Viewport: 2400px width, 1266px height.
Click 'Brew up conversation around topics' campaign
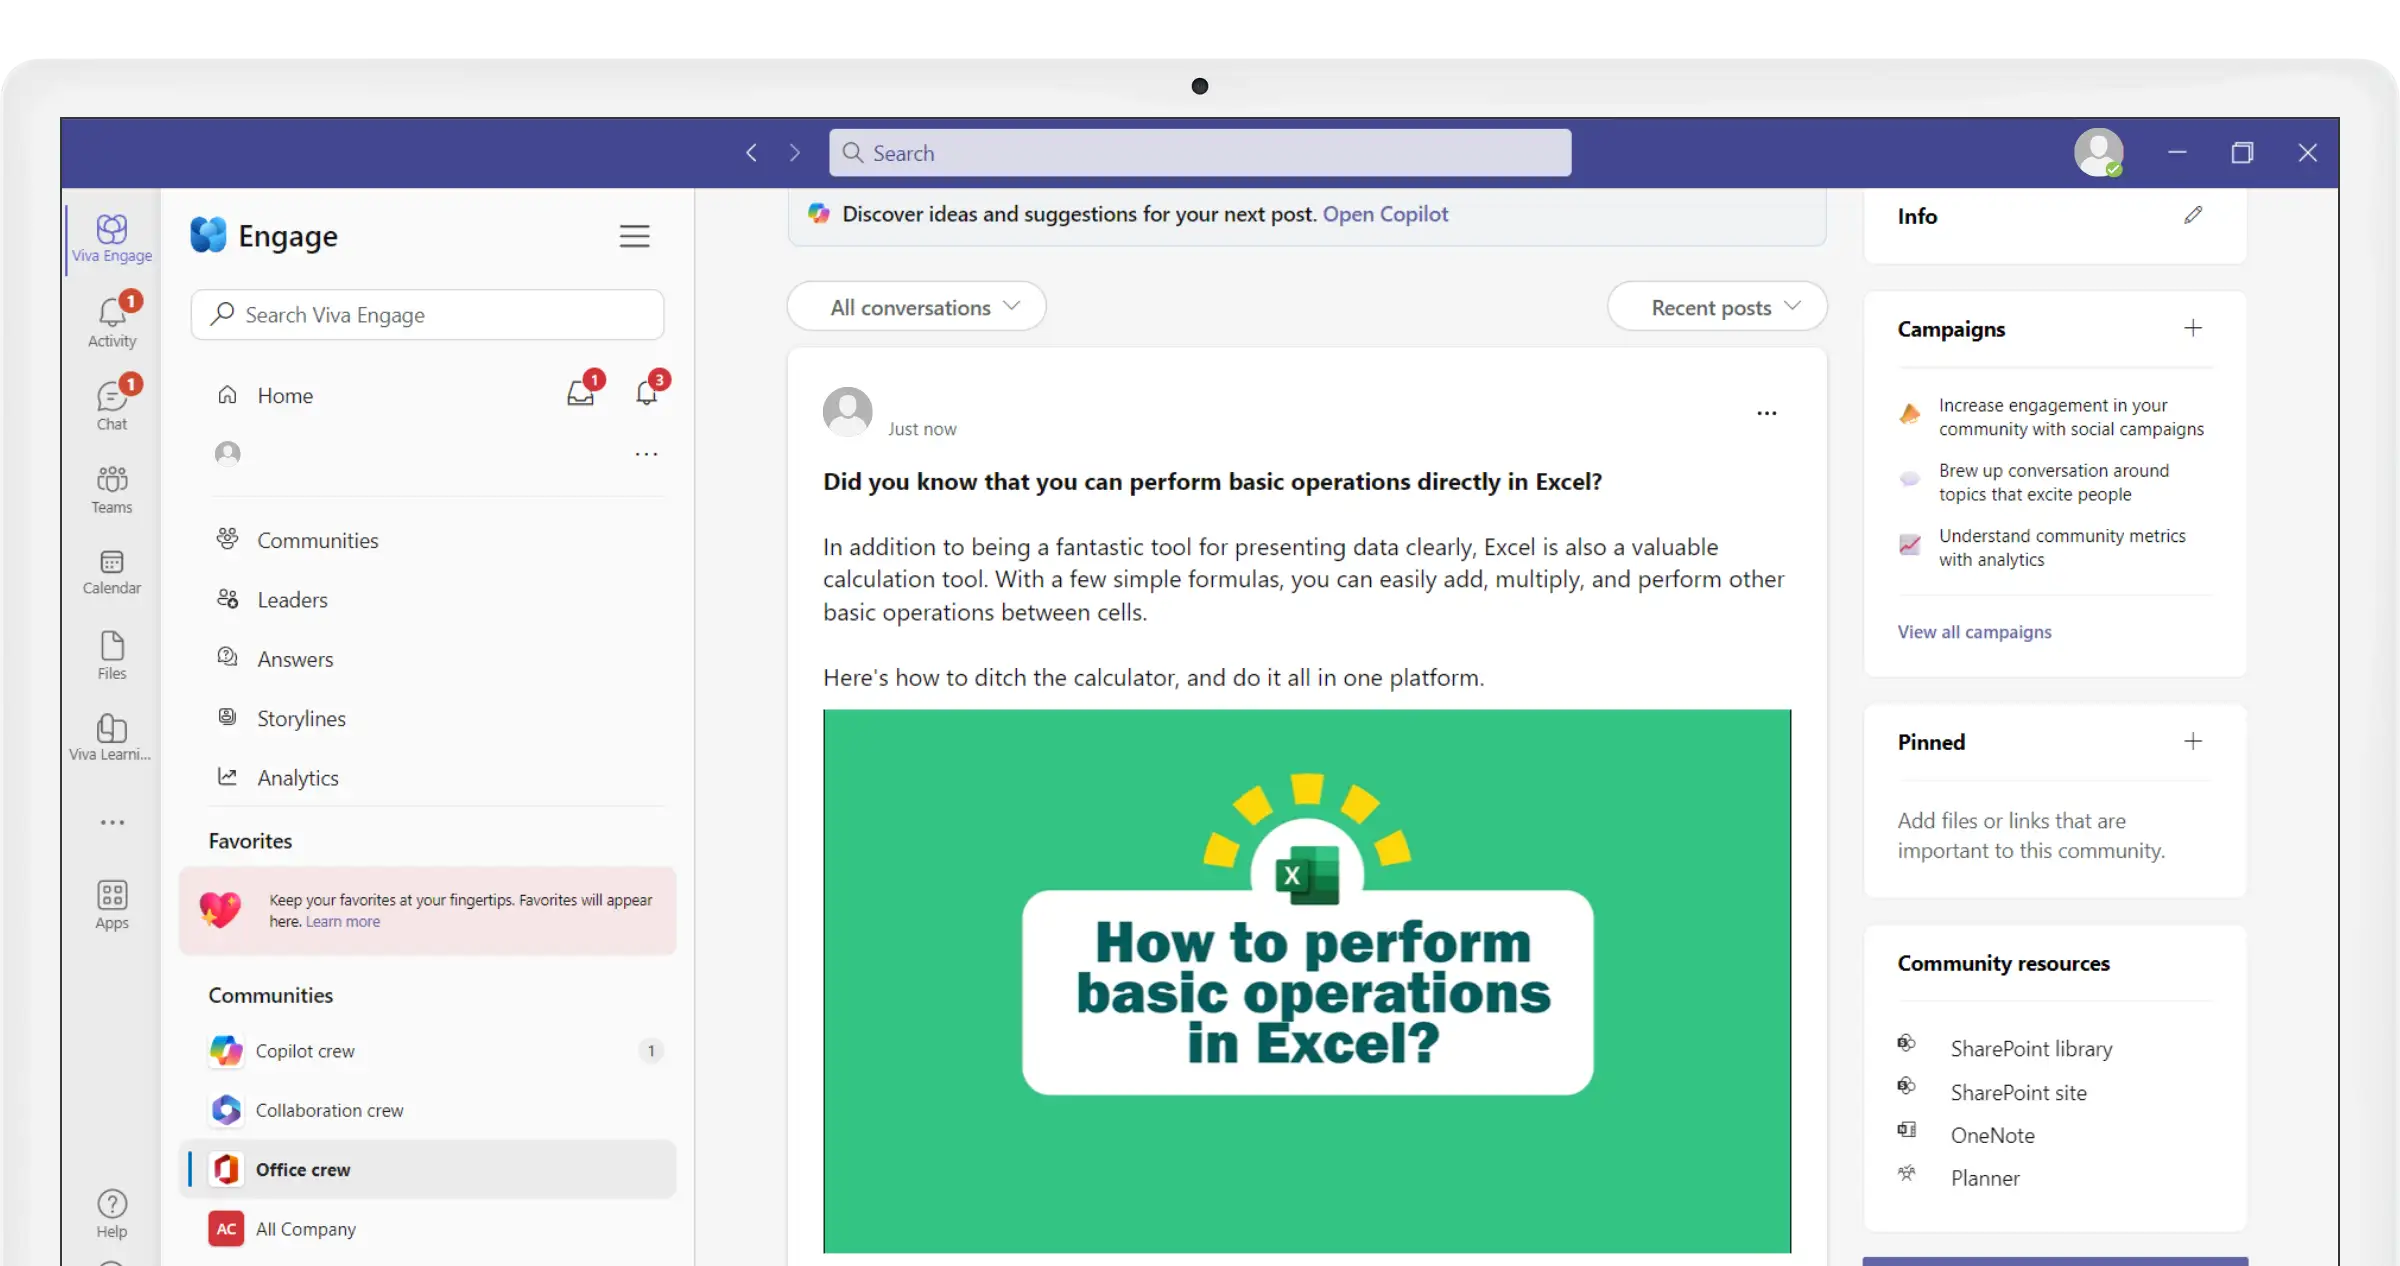click(x=2053, y=482)
